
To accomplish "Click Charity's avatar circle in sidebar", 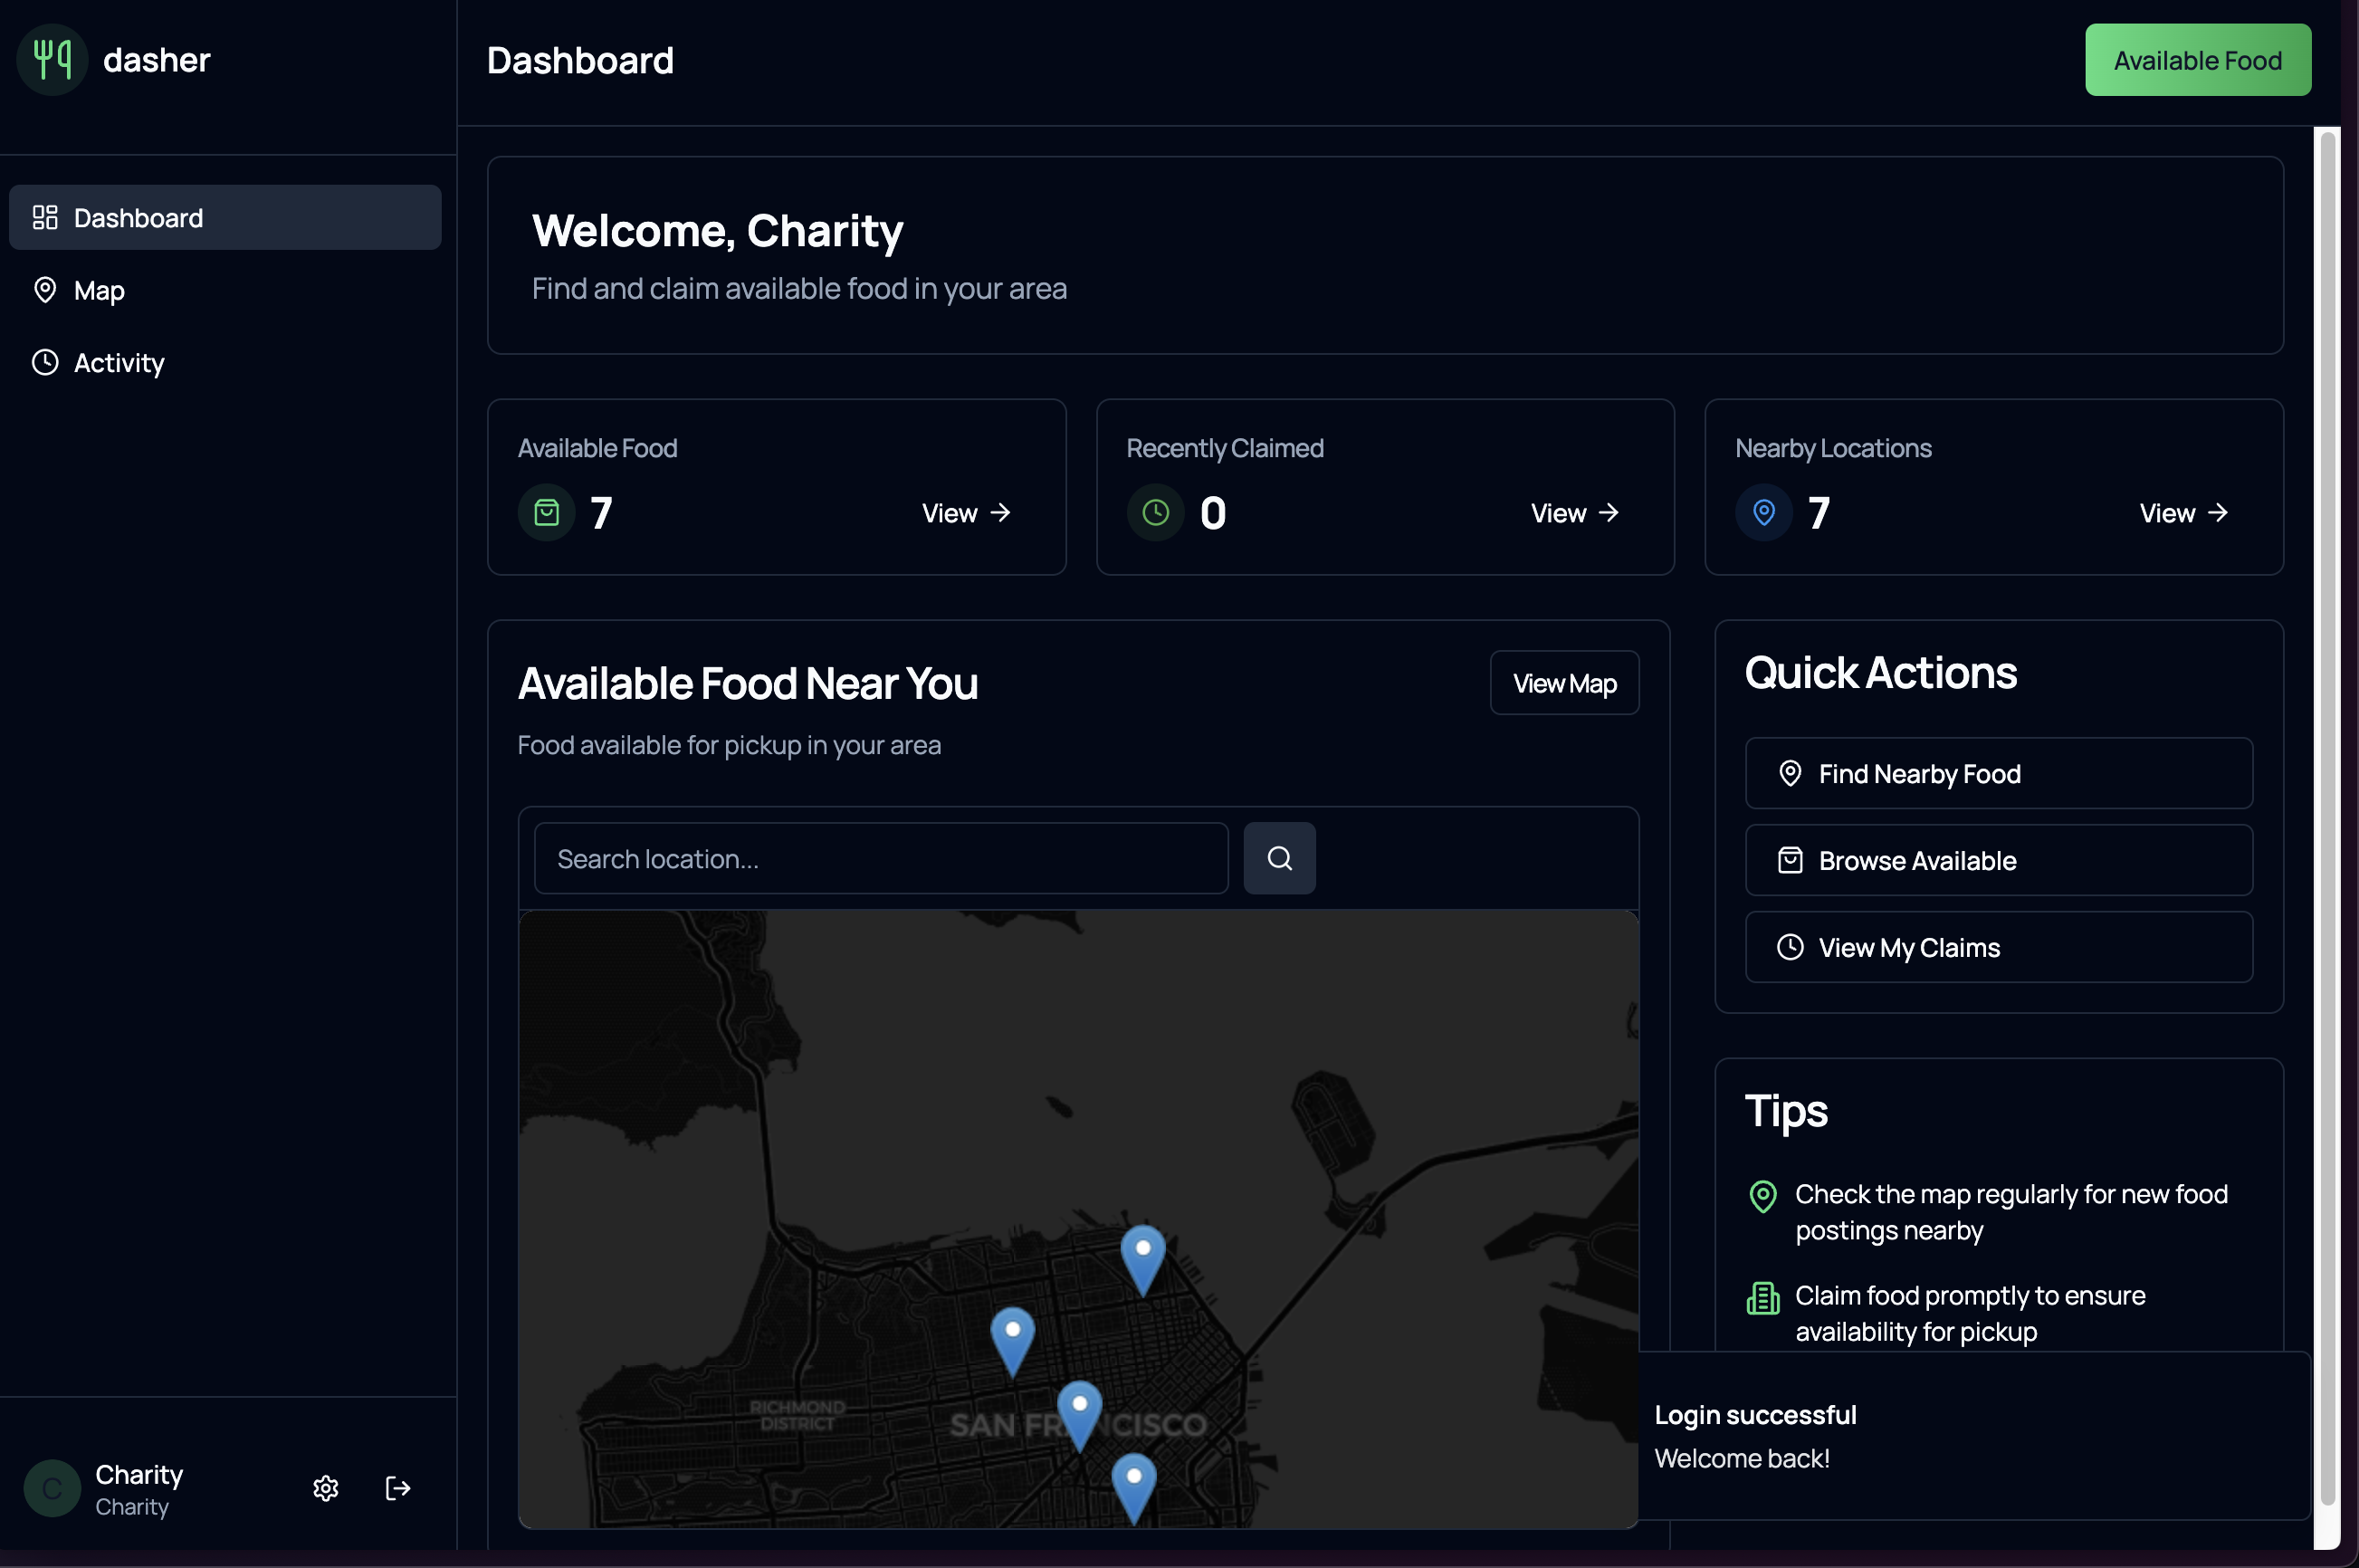I will [52, 1488].
